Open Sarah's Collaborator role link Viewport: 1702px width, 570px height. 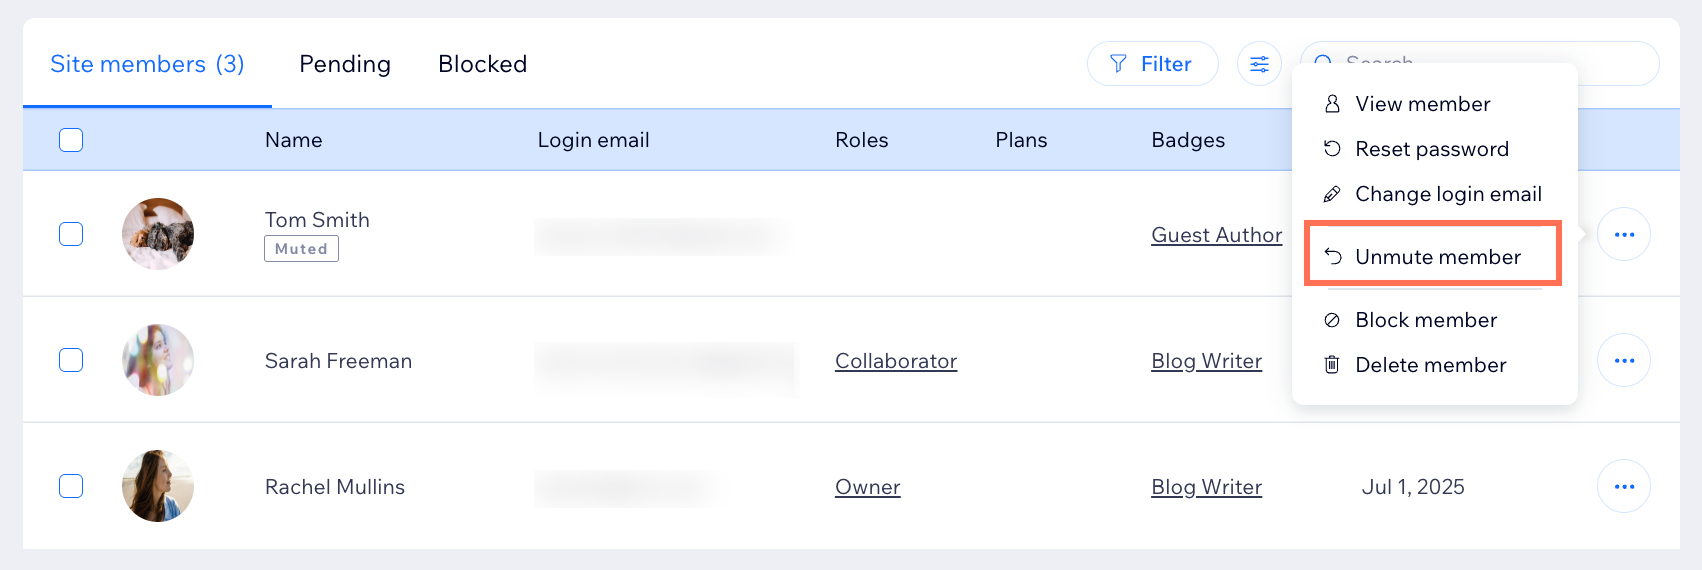(x=896, y=361)
